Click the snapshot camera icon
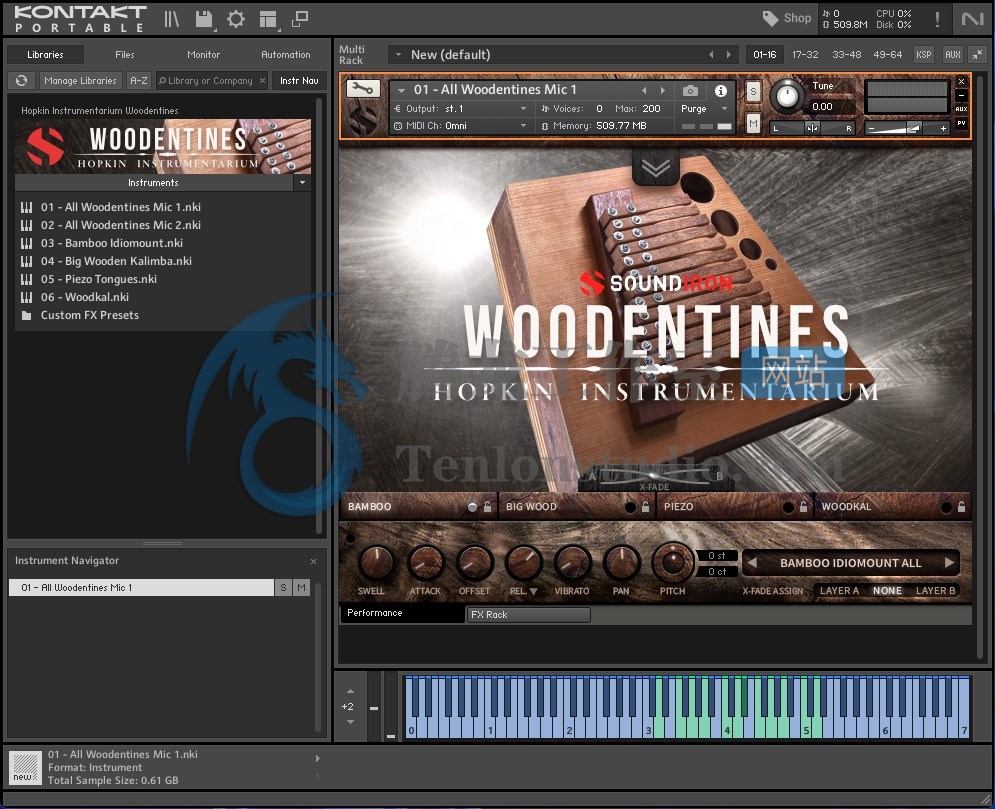 click(690, 91)
